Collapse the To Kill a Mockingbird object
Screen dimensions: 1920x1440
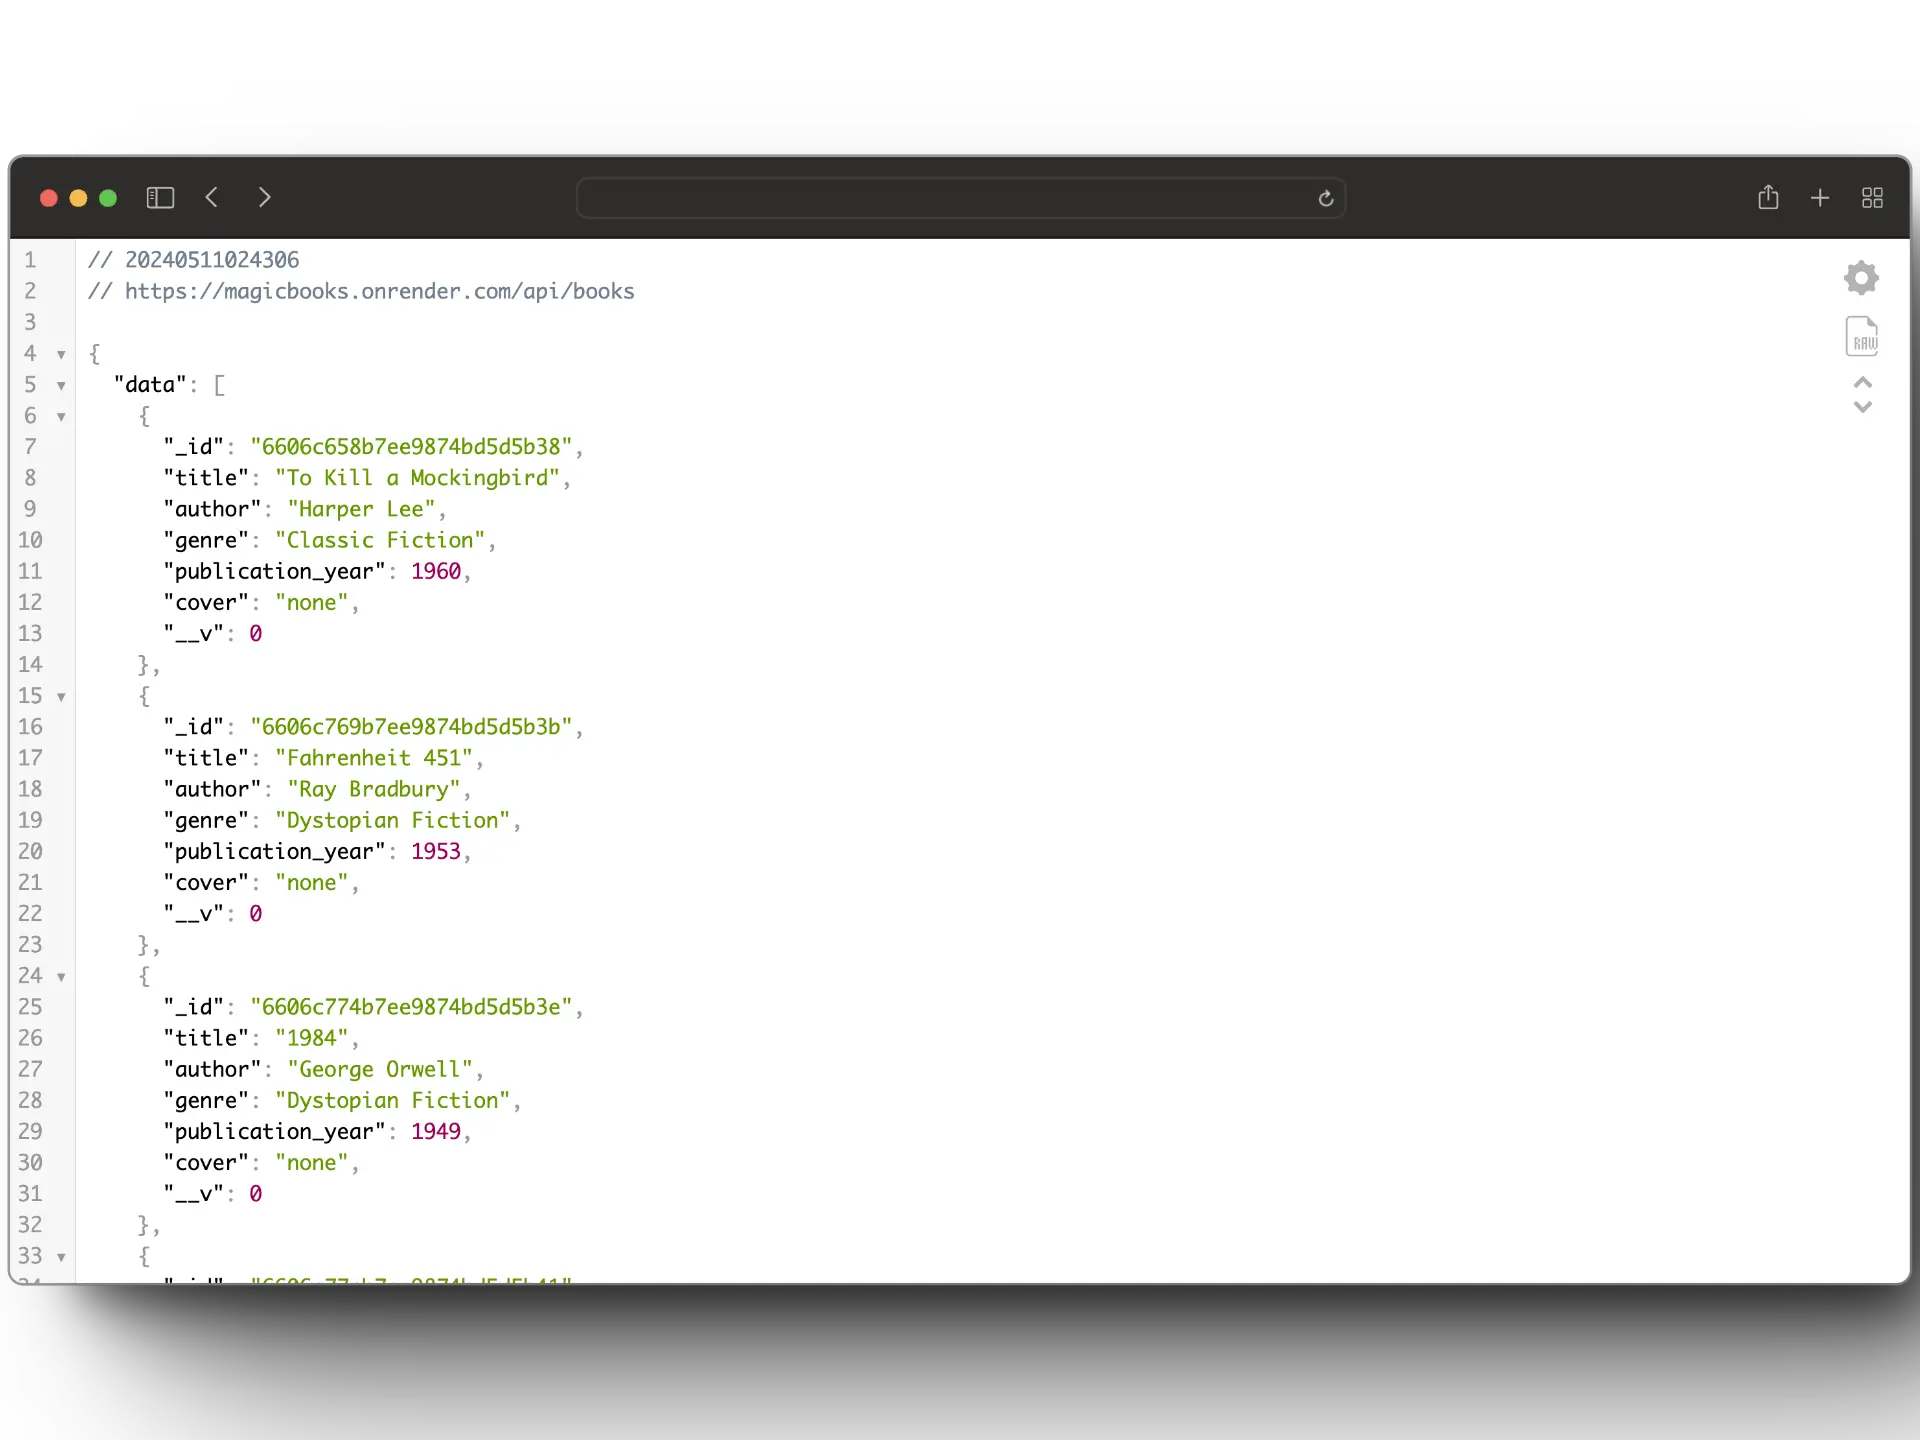click(60, 416)
